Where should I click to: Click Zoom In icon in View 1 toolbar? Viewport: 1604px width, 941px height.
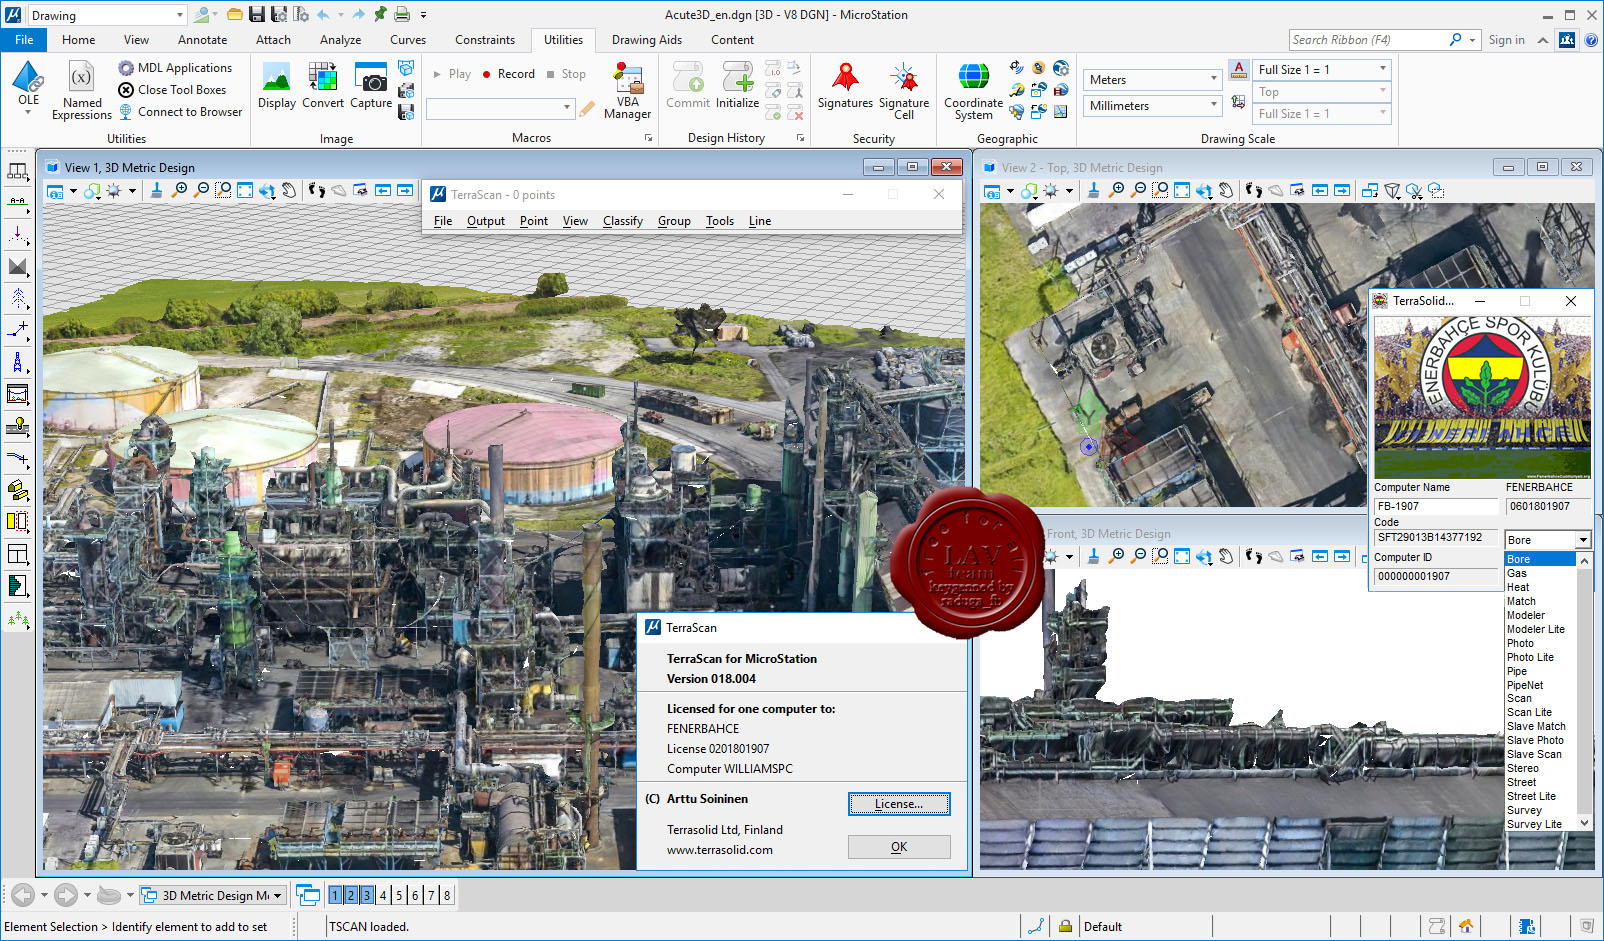tap(180, 190)
